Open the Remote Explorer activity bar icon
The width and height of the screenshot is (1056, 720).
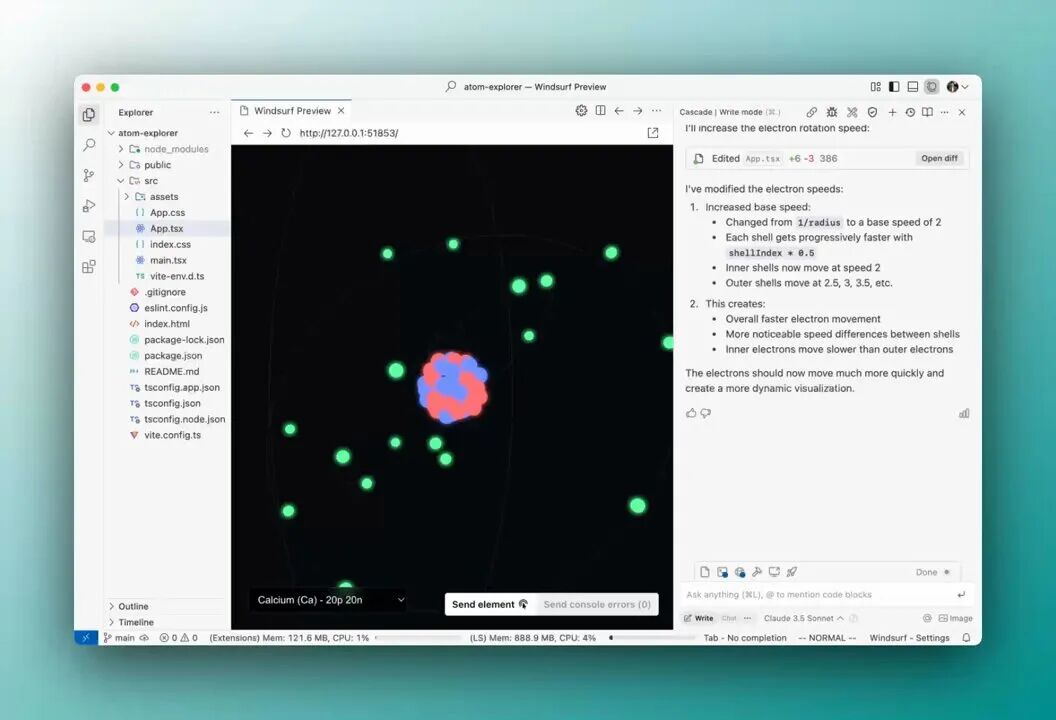tap(89, 236)
